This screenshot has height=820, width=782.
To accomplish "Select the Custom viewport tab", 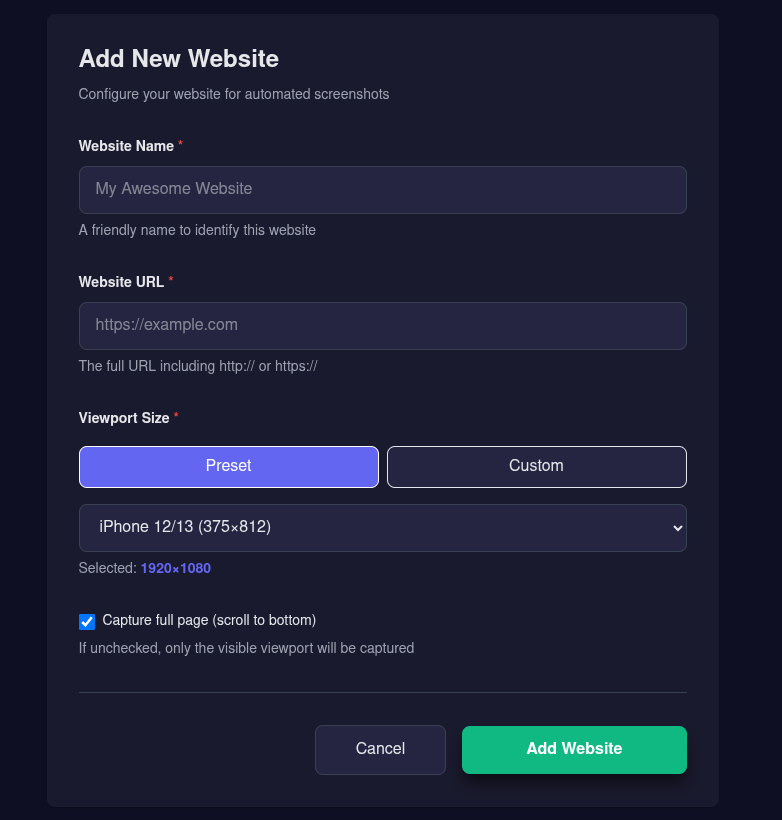I will 536,466.
